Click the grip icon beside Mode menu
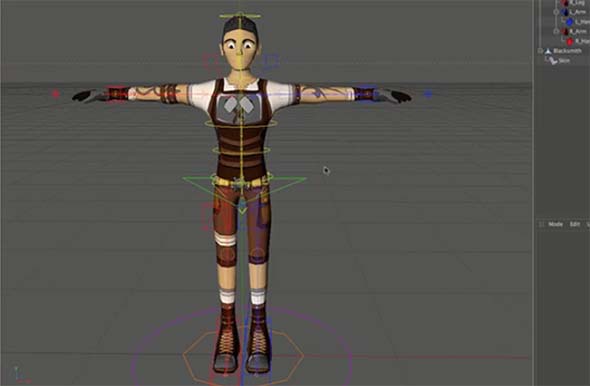Viewport: 590px width, 386px height. pyautogui.click(x=541, y=224)
